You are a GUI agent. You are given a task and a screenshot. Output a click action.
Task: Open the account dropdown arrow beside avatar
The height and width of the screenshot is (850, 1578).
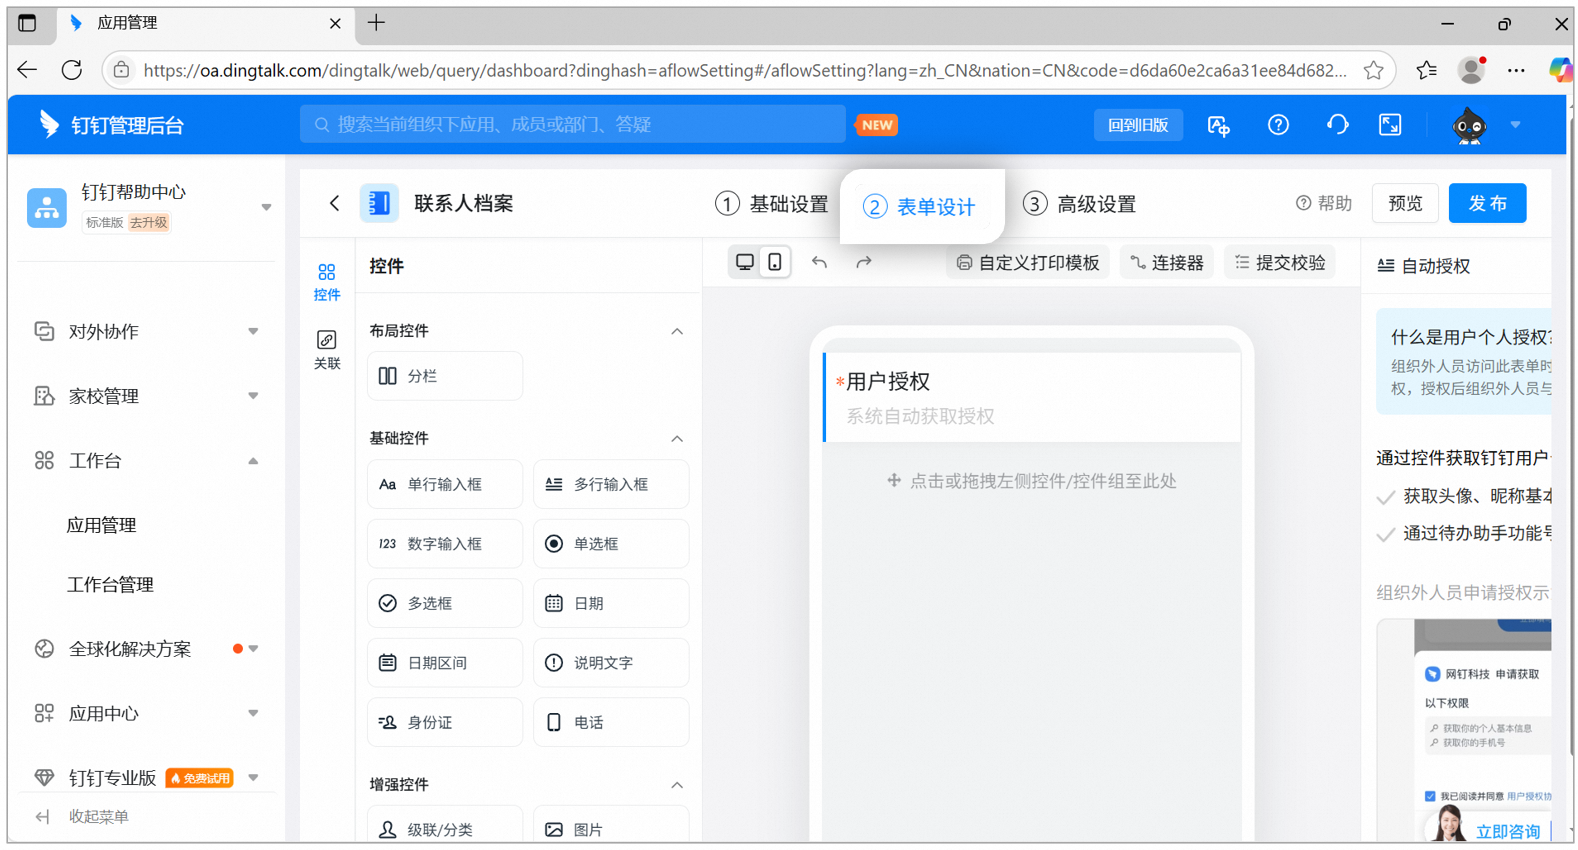[x=1515, y=125]
